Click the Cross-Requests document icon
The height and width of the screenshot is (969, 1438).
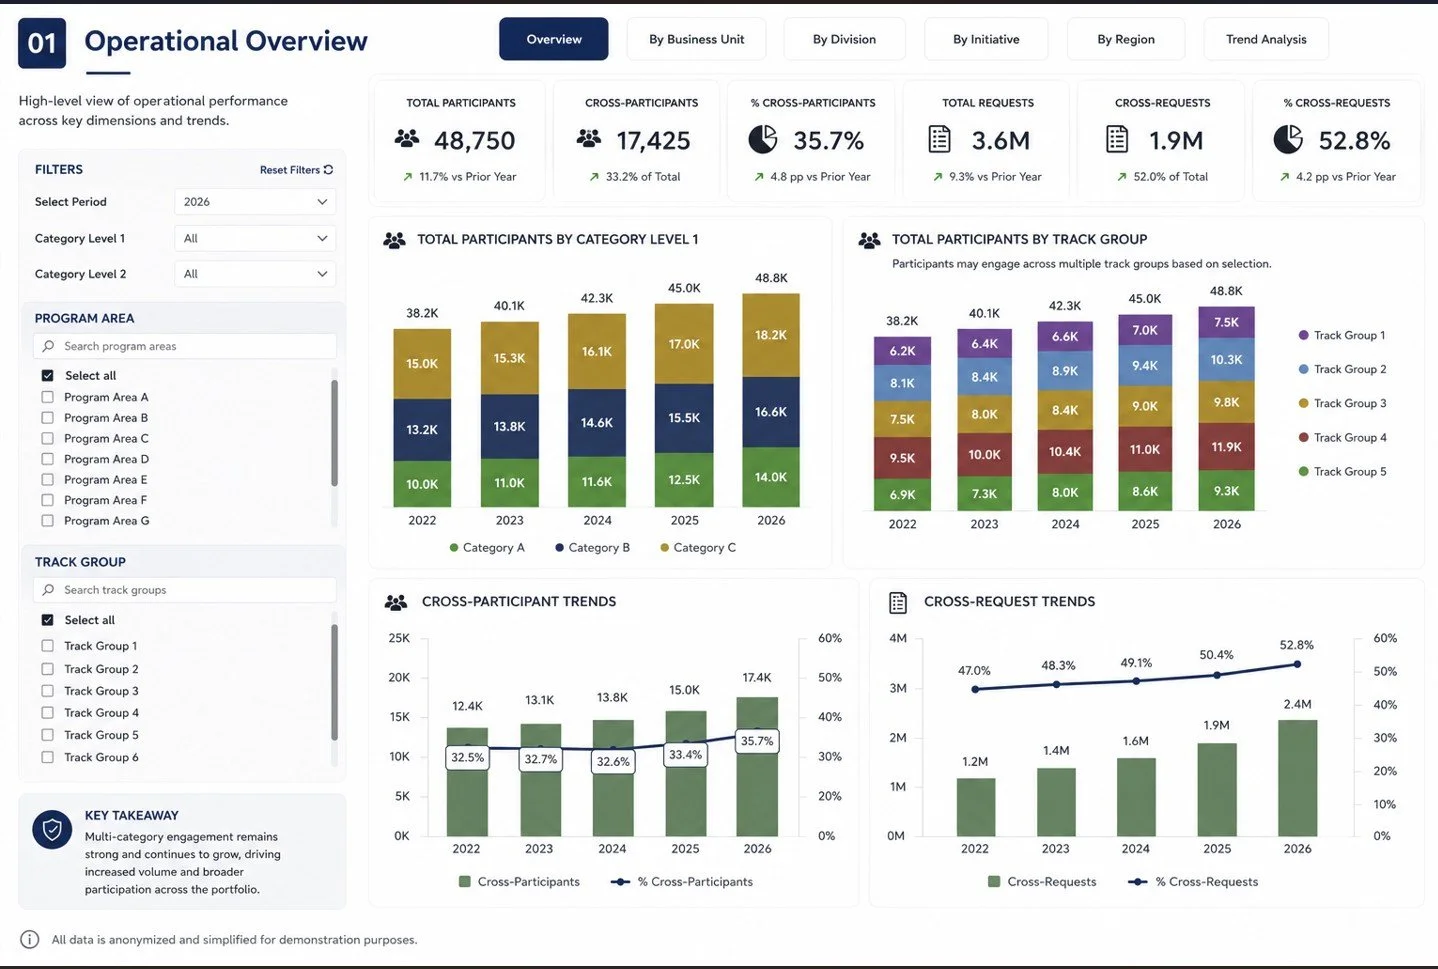[1117, 139]
